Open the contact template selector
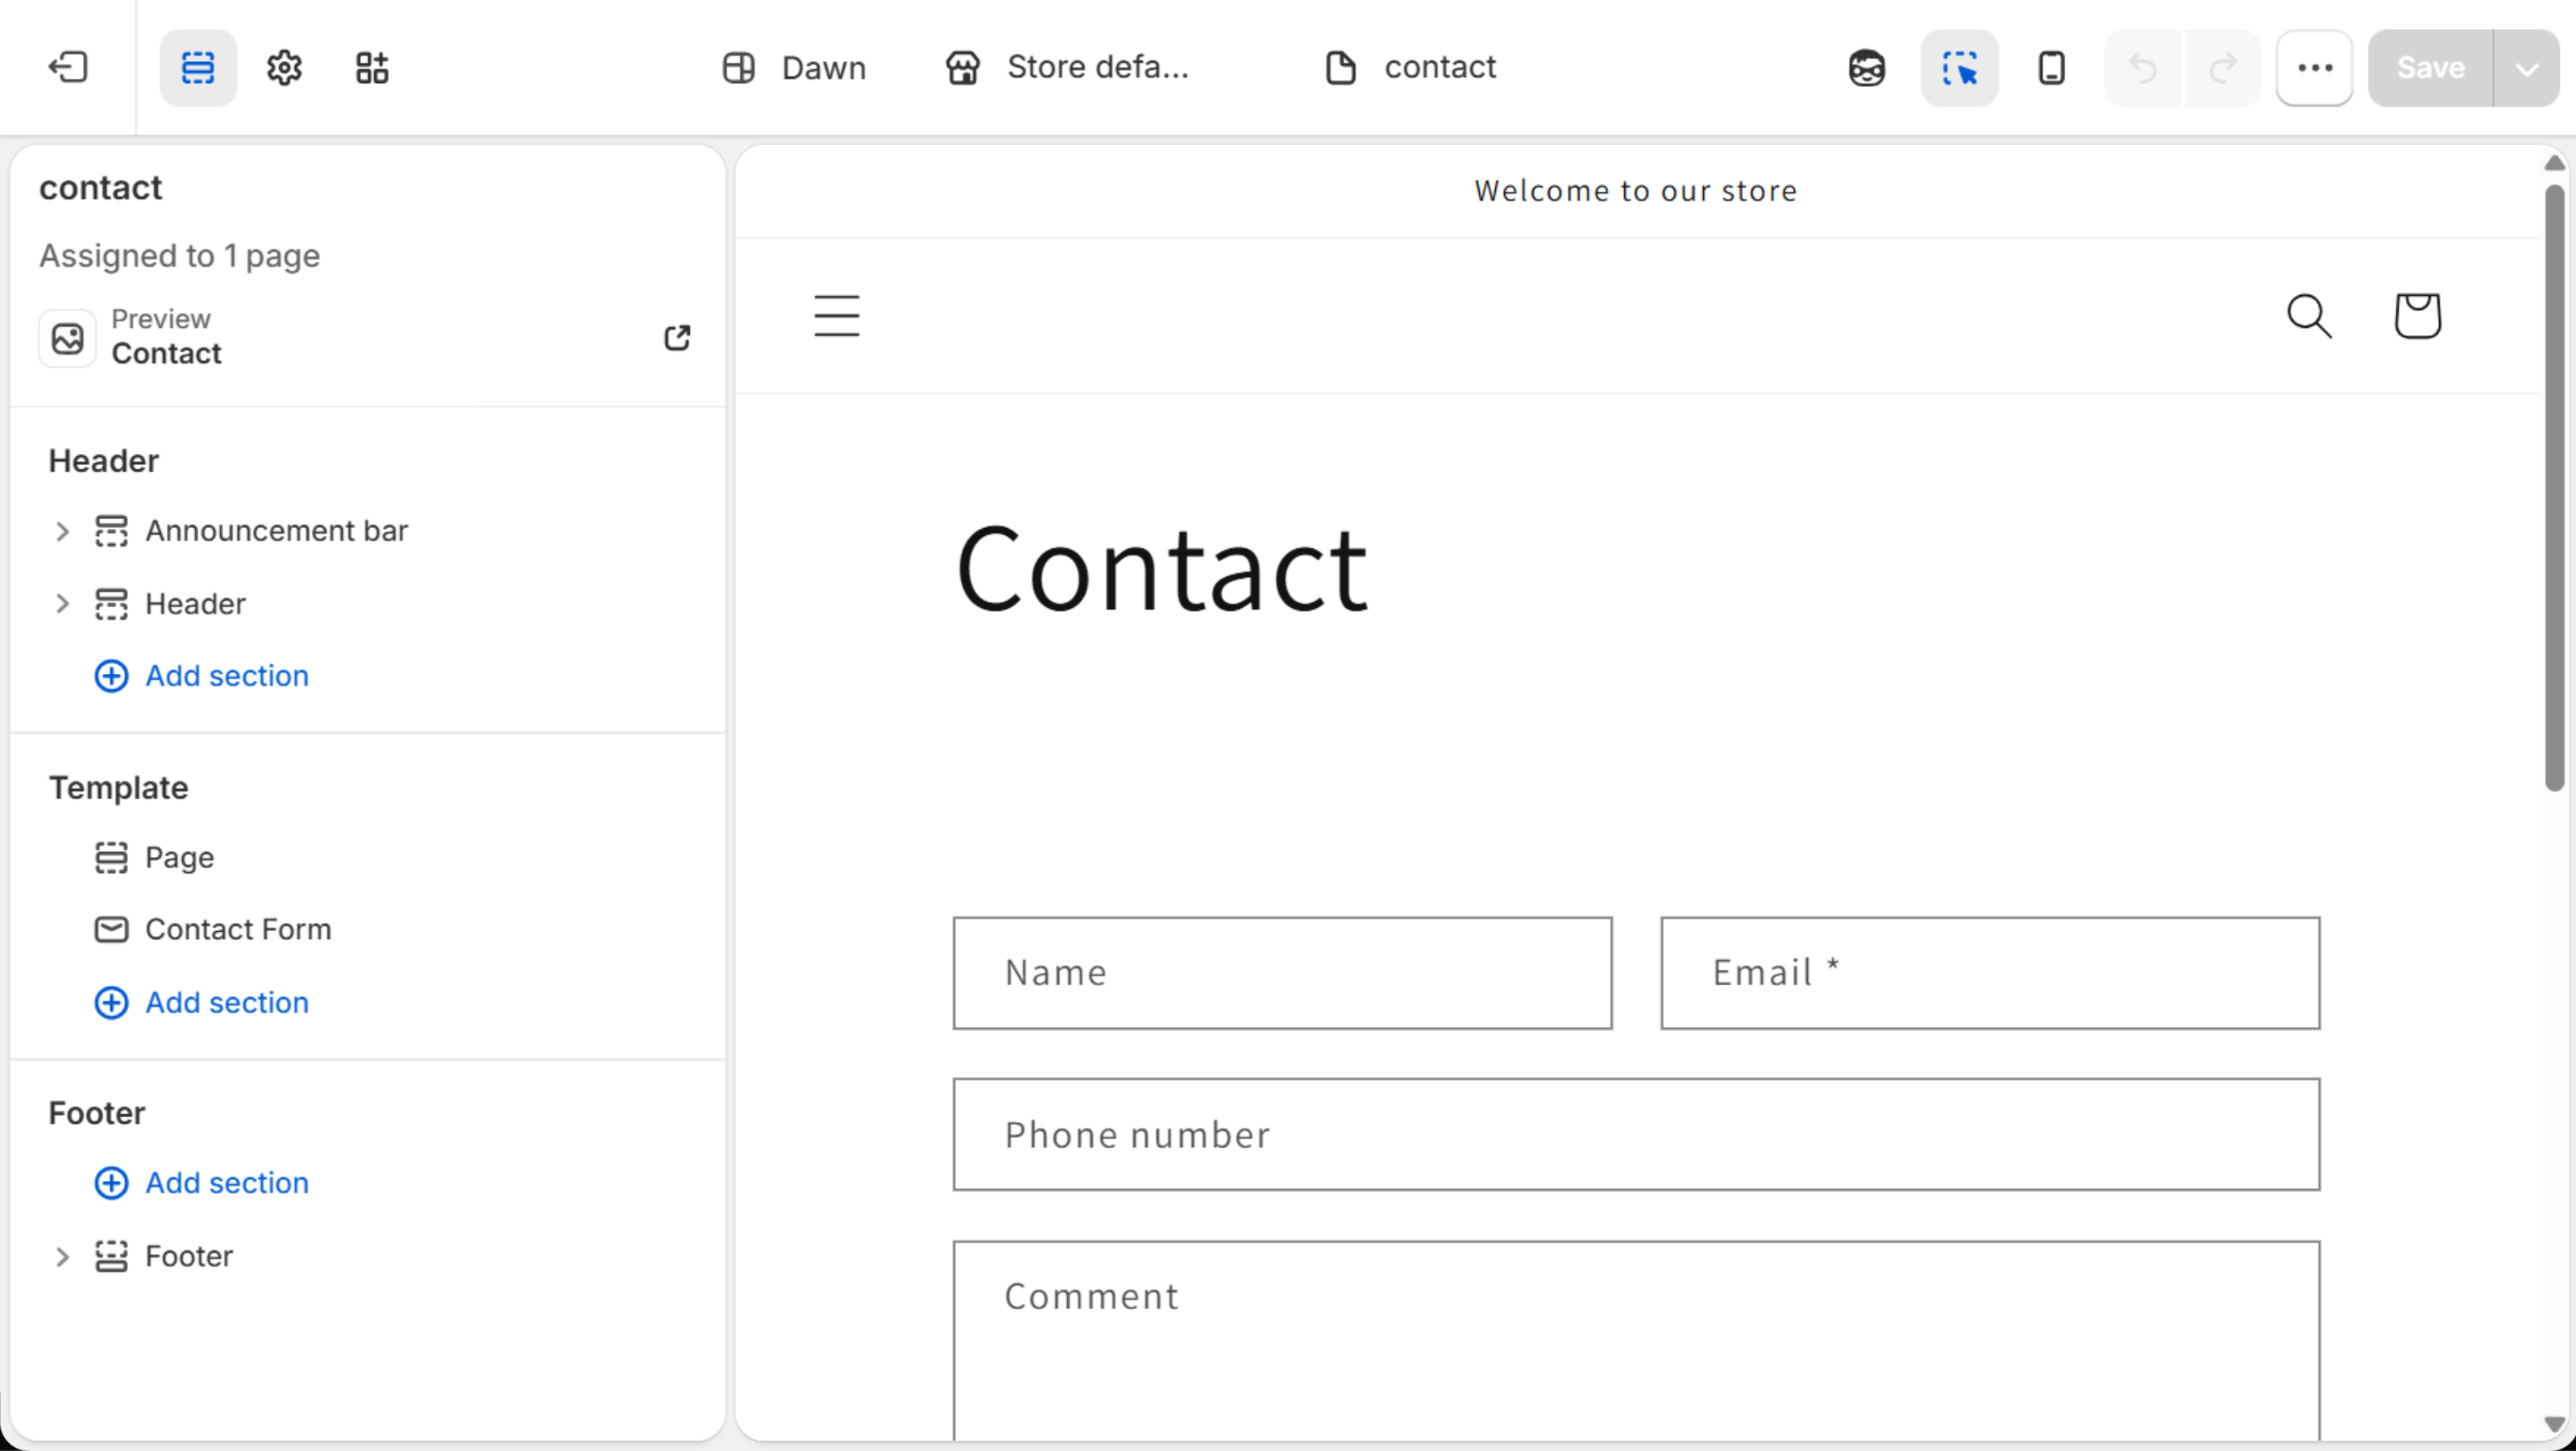 (1410, 67)
